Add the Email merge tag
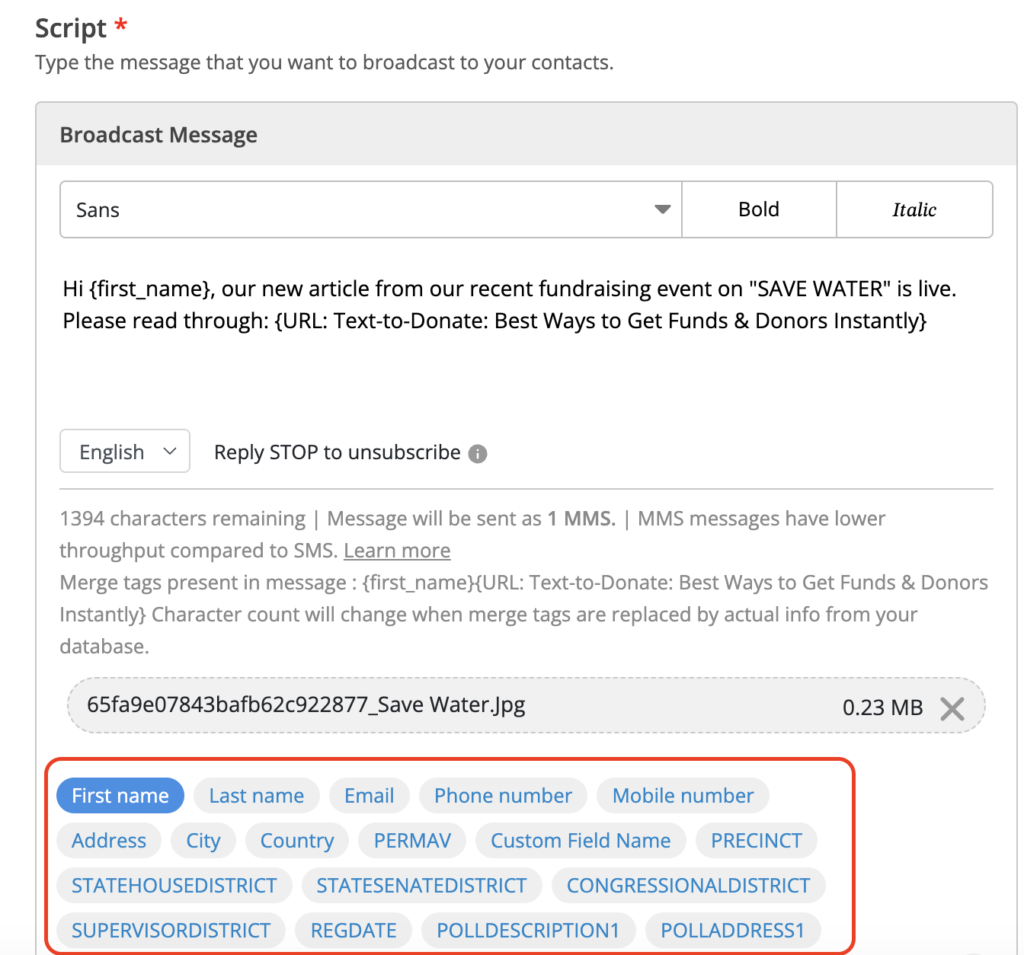This screenshot has height=955, width=1024. click(x=369, y=796)
